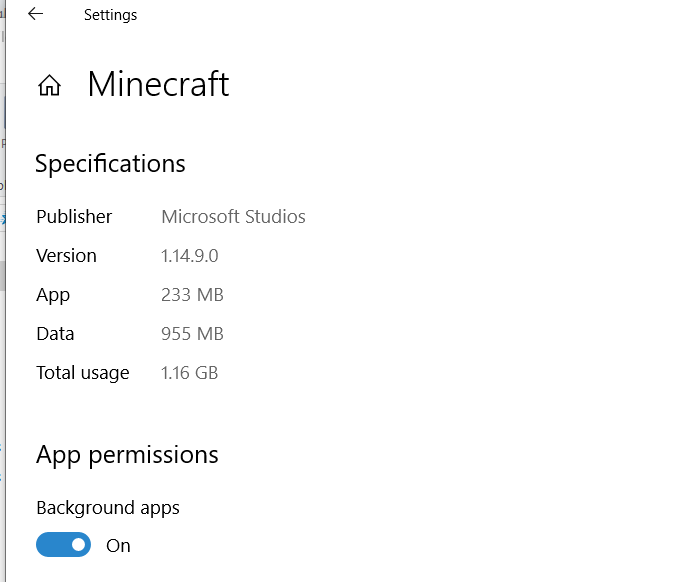Click the App permissions heading
This screenshot has height=582, width=689.
point(127,455)
